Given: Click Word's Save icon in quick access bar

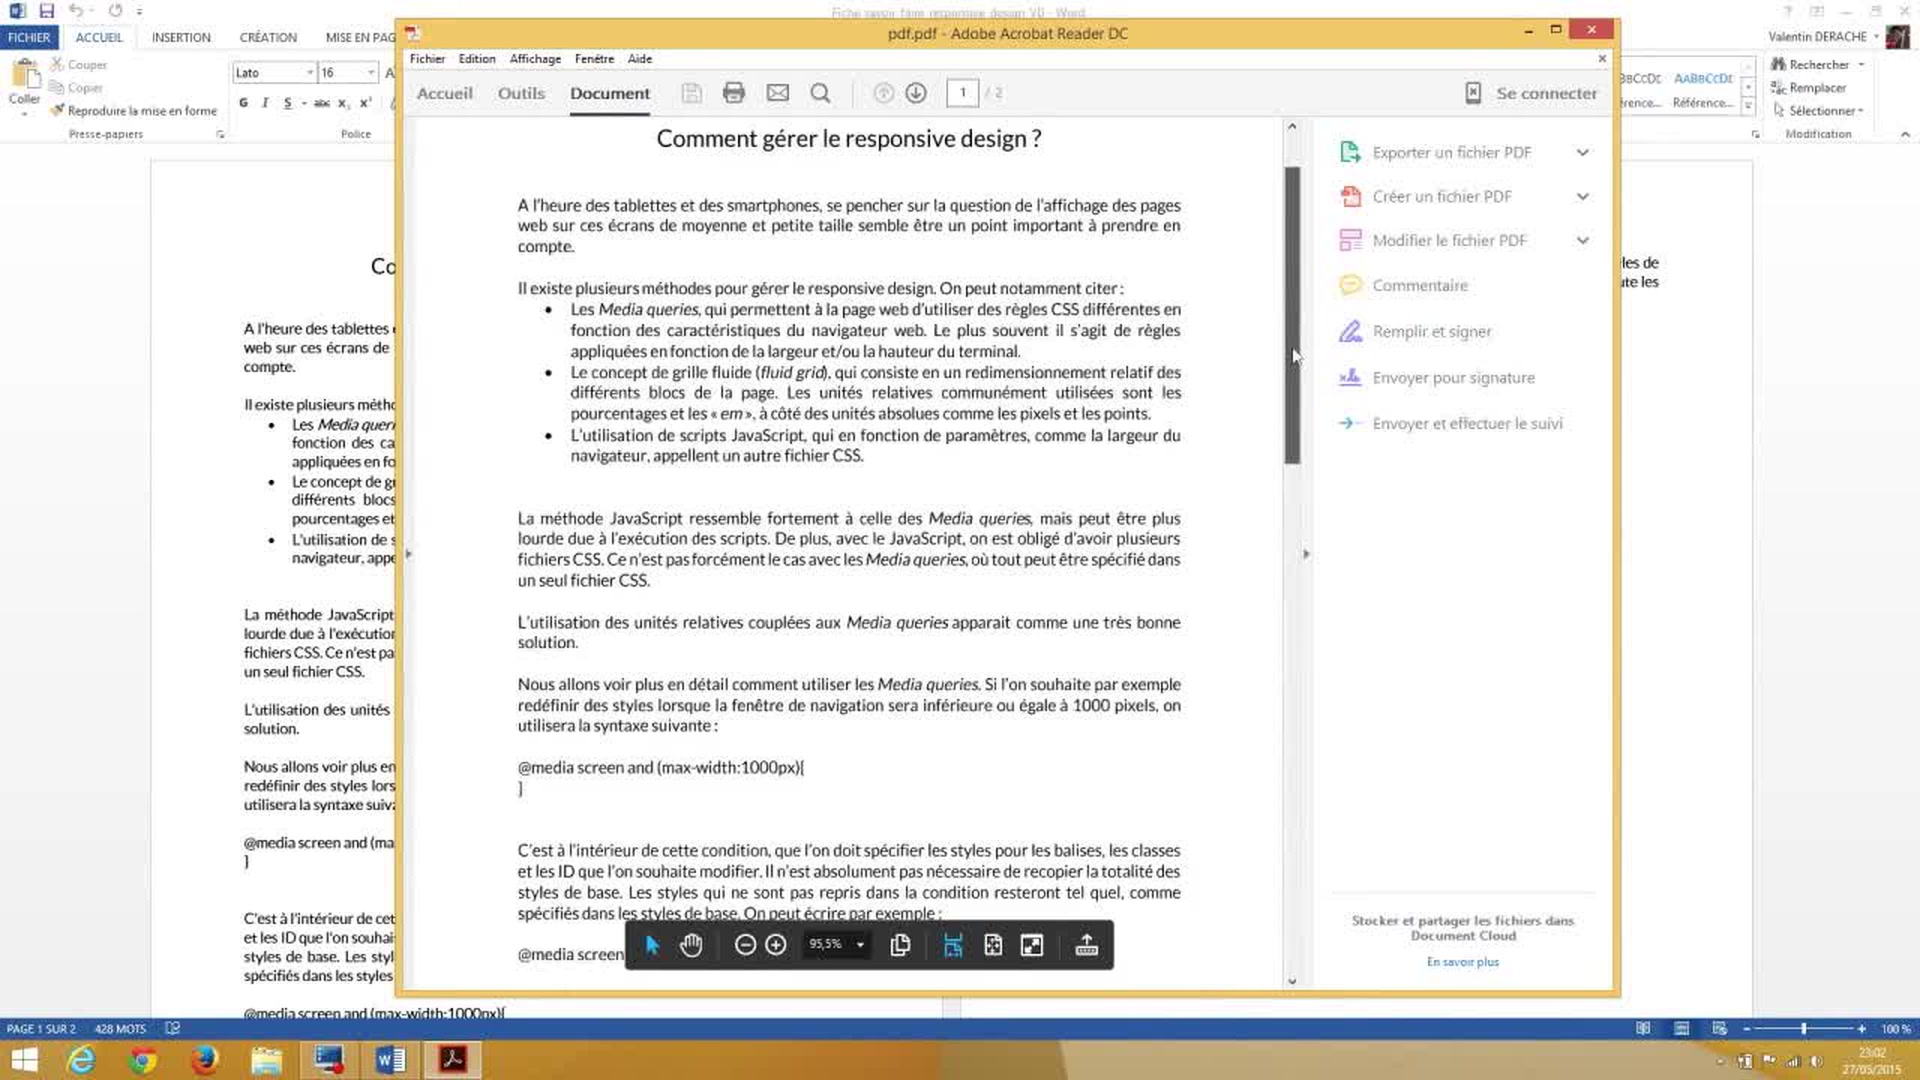Looking at the screenshot, I should (x=46, y=11).
